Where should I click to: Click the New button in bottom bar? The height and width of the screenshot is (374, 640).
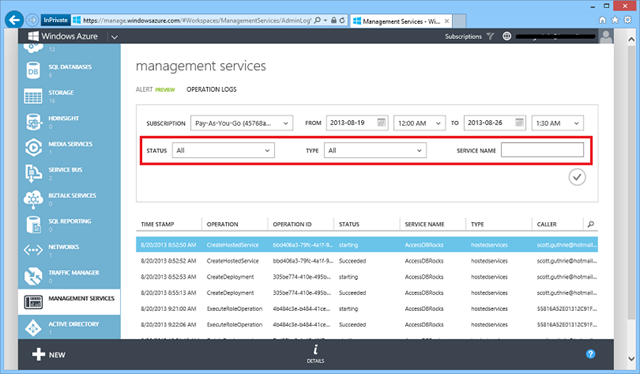tap(49, 354)
